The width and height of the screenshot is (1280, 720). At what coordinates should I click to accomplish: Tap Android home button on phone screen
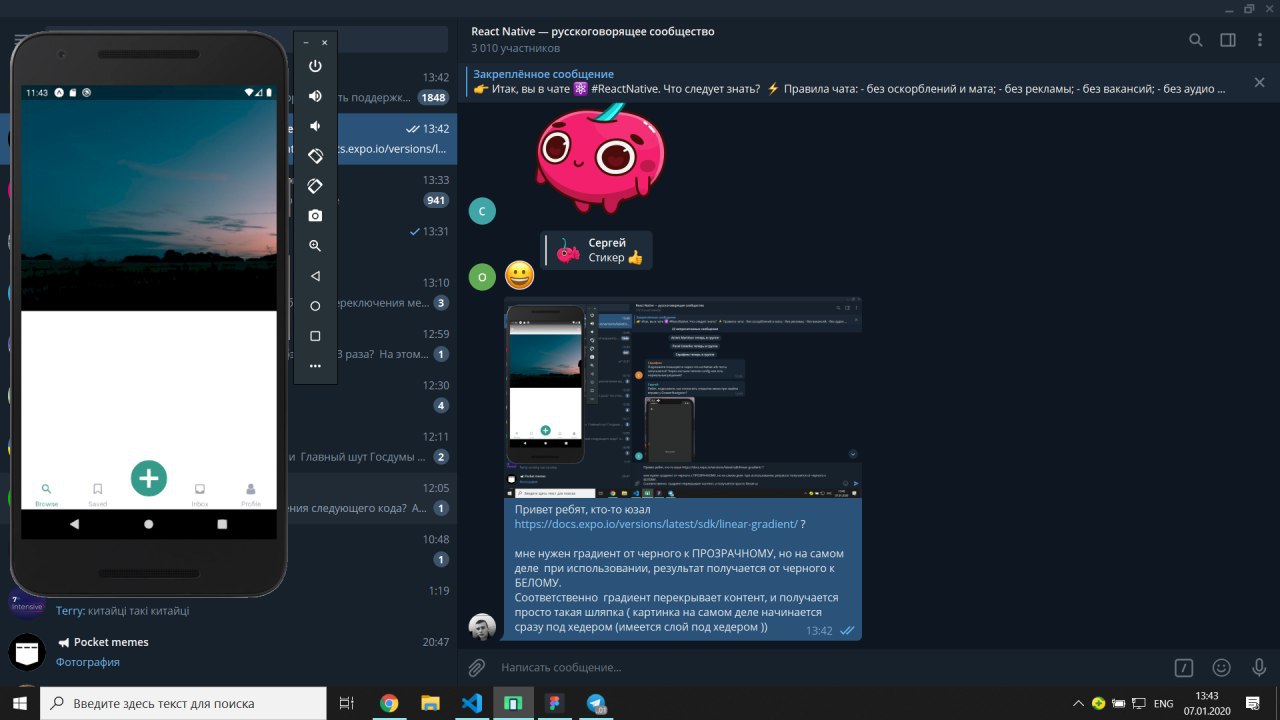click(149, 524)
